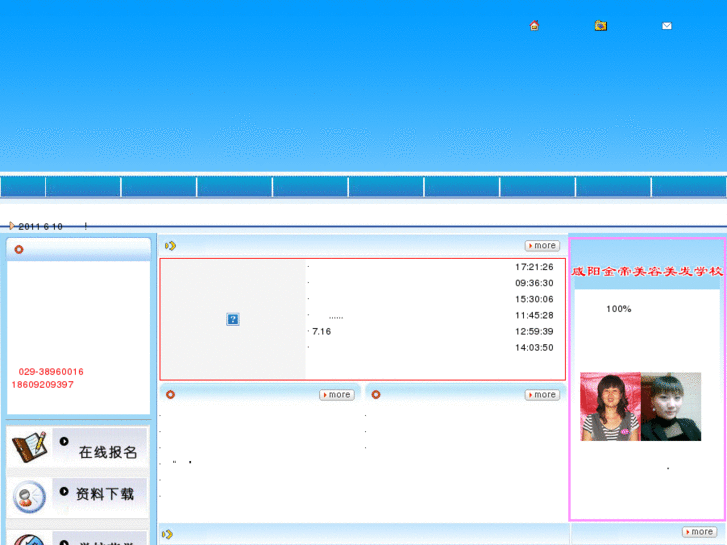Click 'more' in the middle-right panel

[542, 395]
